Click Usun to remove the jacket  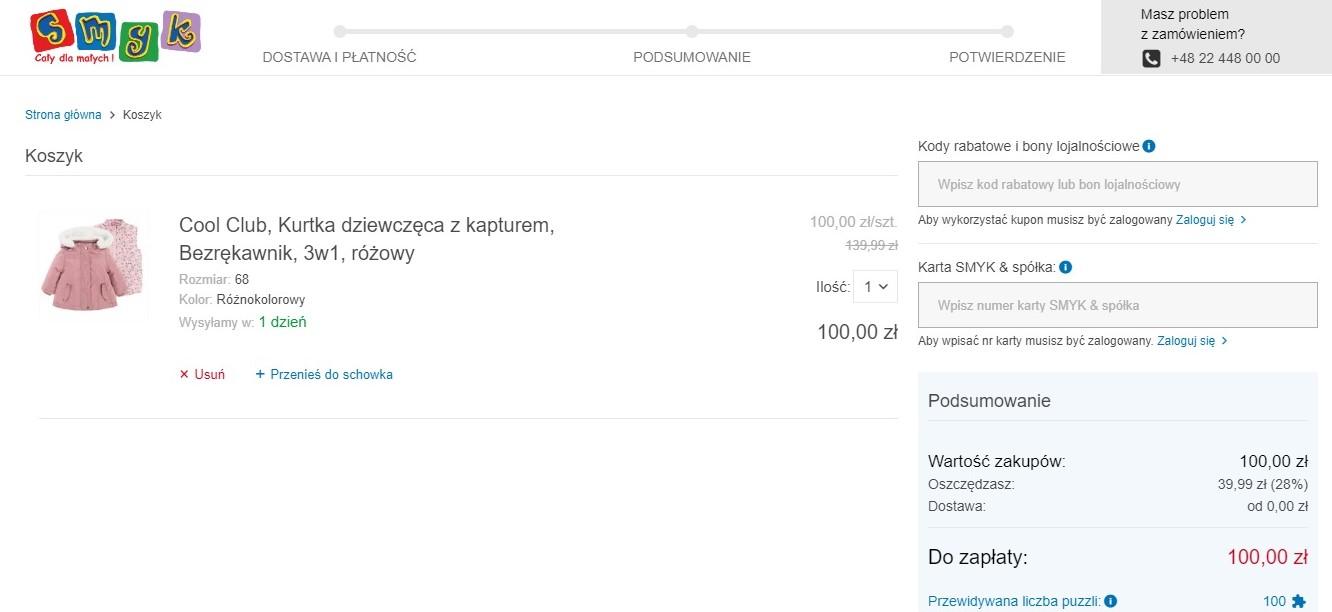(210, 375)
